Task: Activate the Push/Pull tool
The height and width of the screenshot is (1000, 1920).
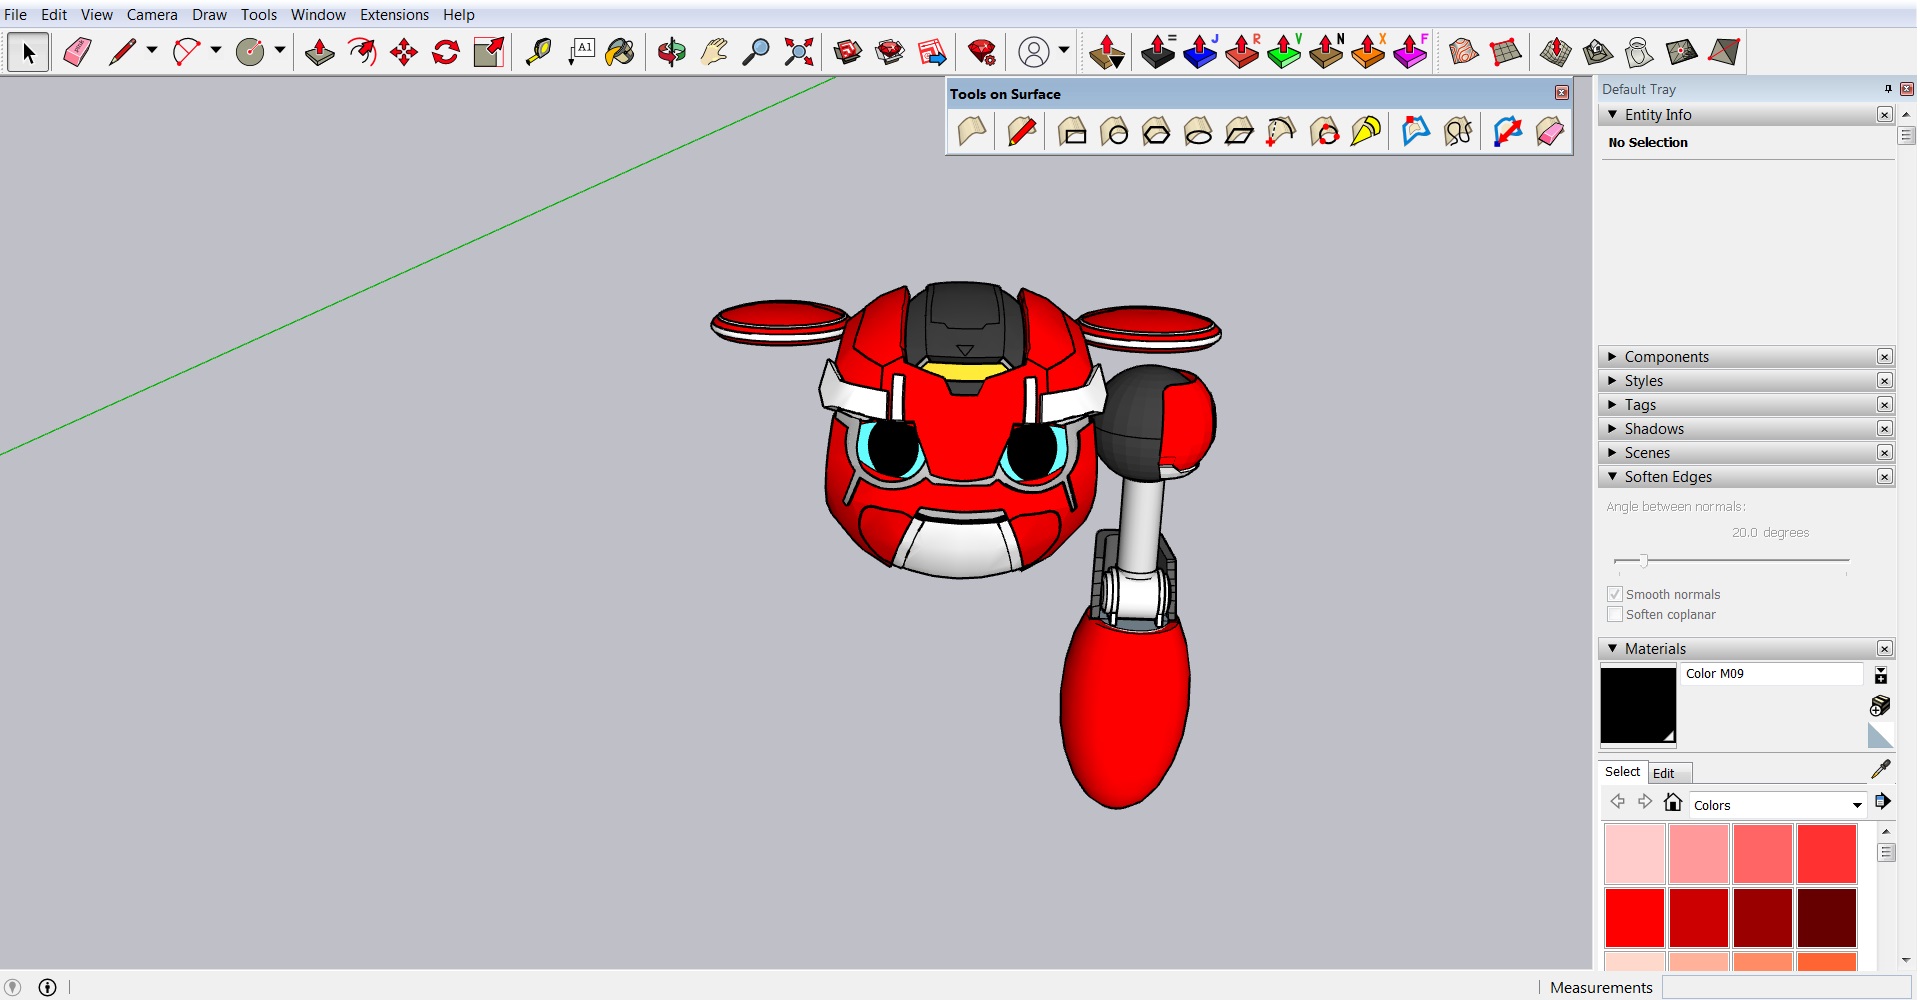Action: pyautogui.click(x=319, y=52)
